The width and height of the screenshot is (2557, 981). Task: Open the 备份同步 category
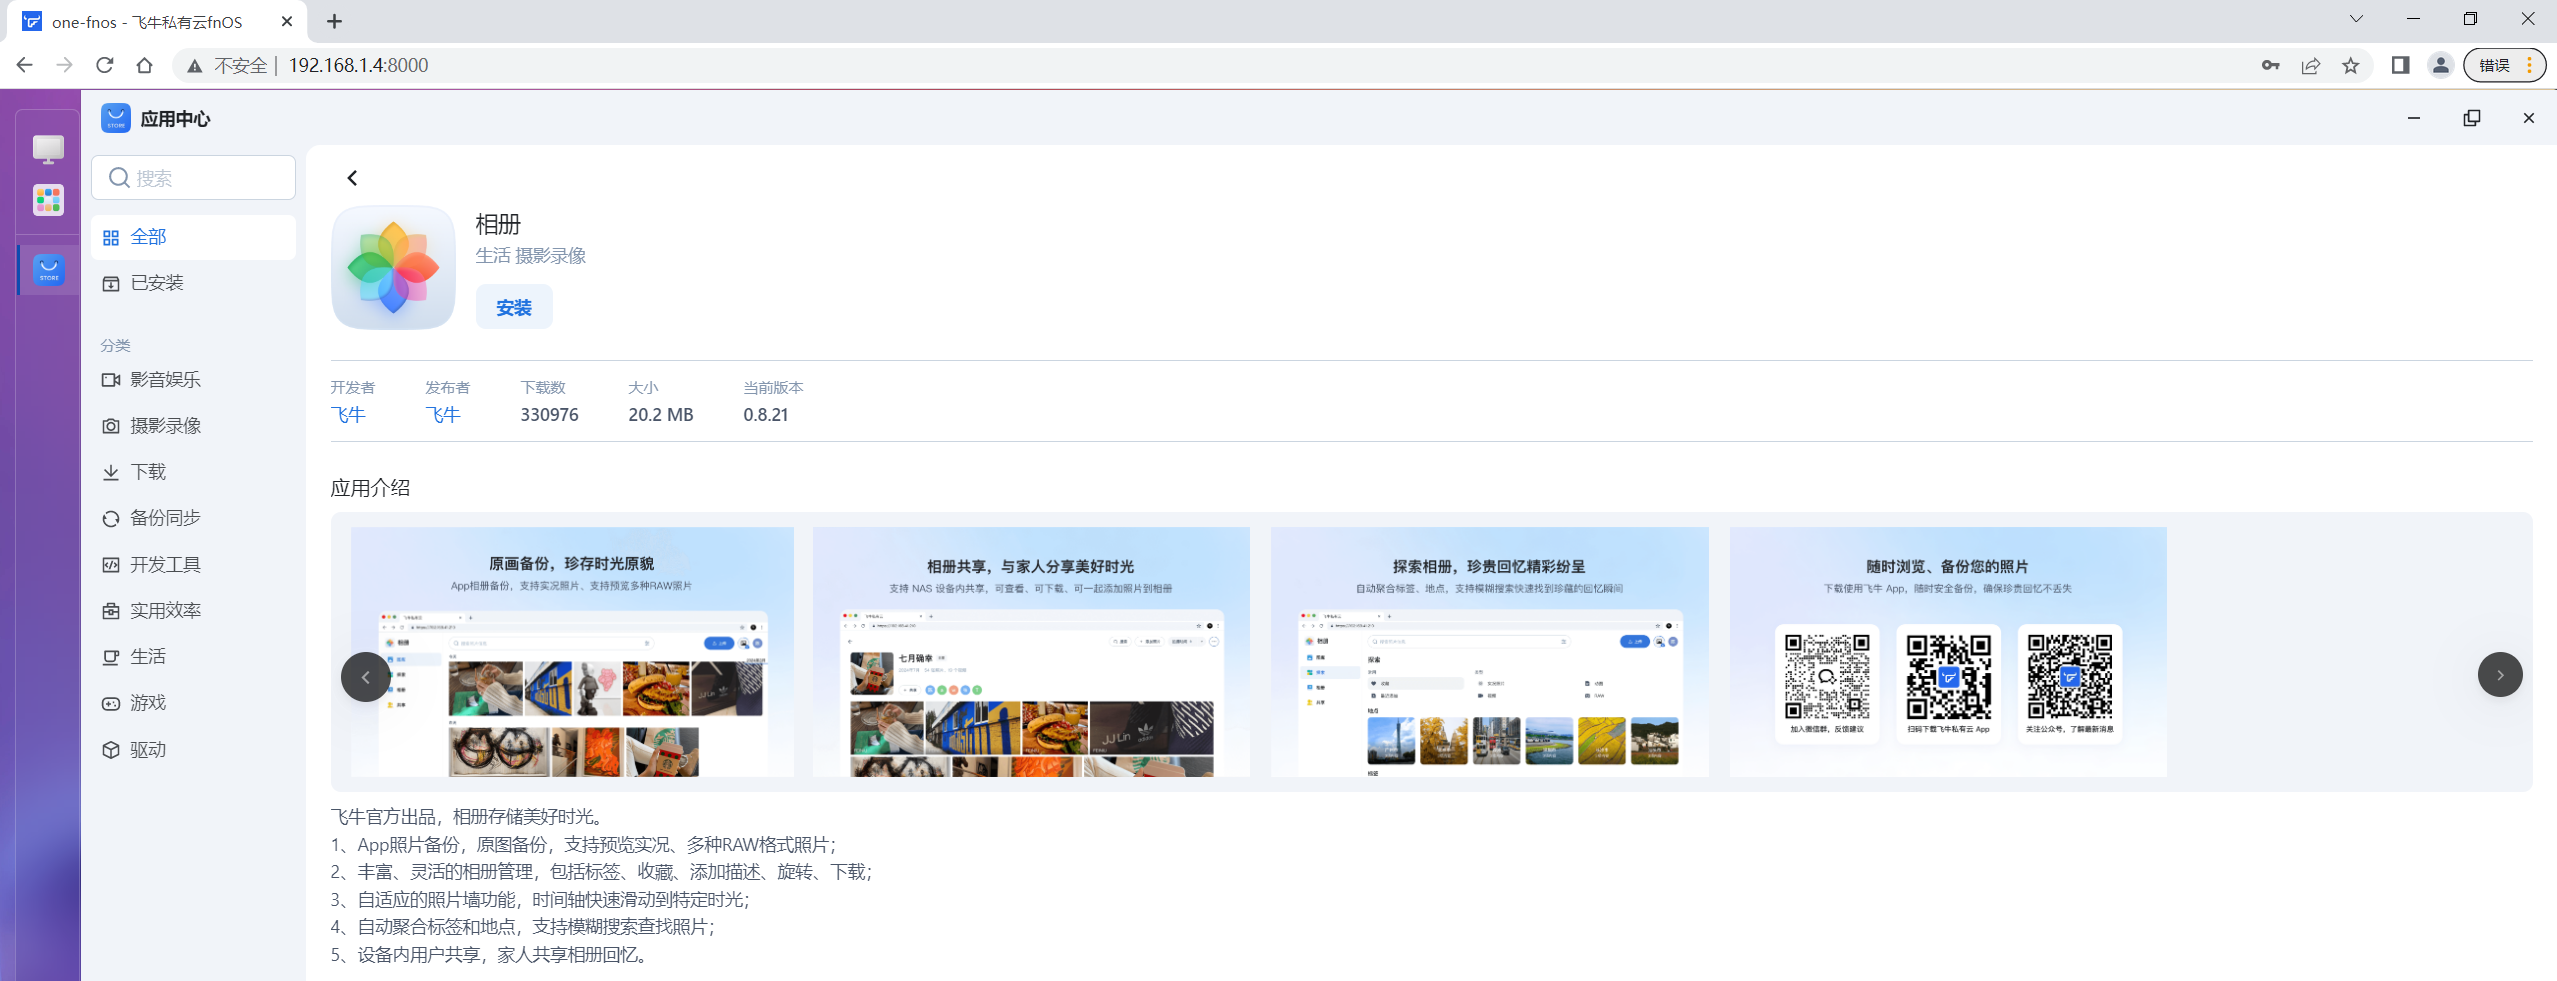click(x=194, y=518)
